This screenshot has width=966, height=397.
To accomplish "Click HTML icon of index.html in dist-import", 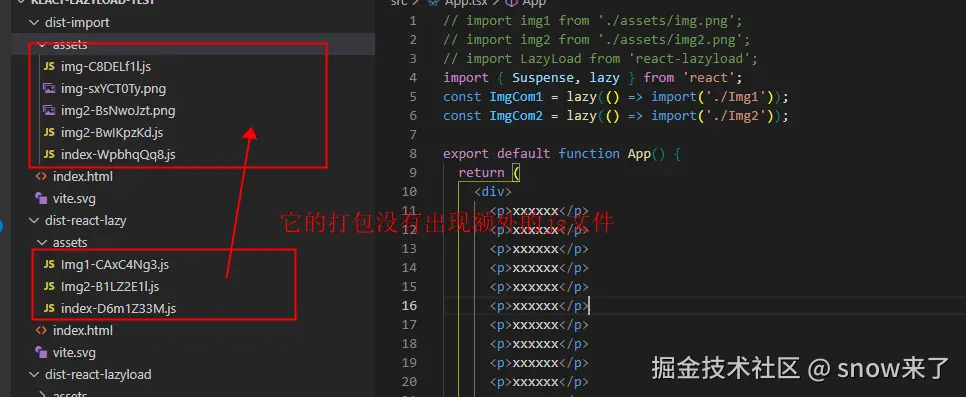I will pyautogui.click(x=41, y=177).
